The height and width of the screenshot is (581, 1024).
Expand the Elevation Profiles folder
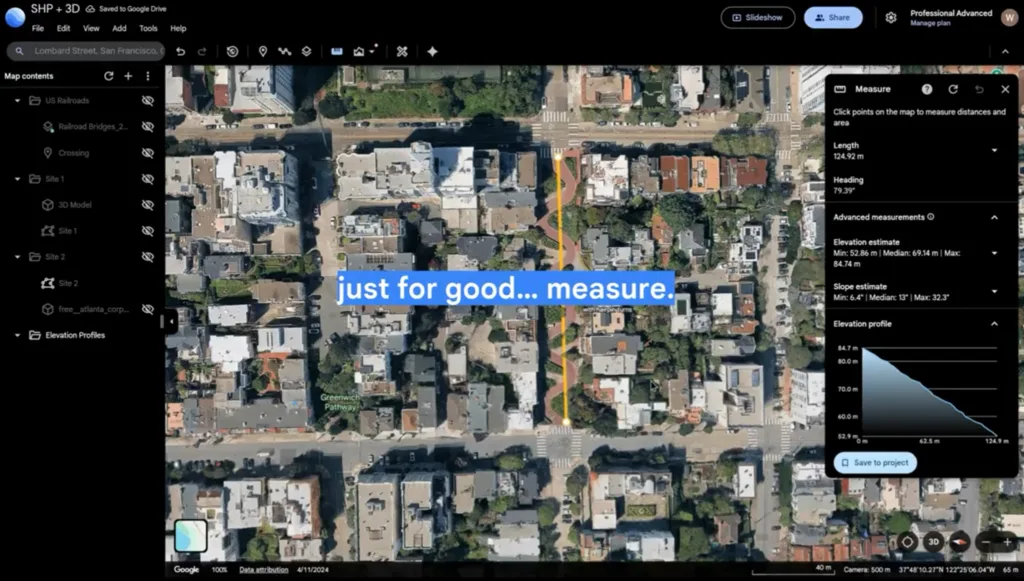(18, 336)
